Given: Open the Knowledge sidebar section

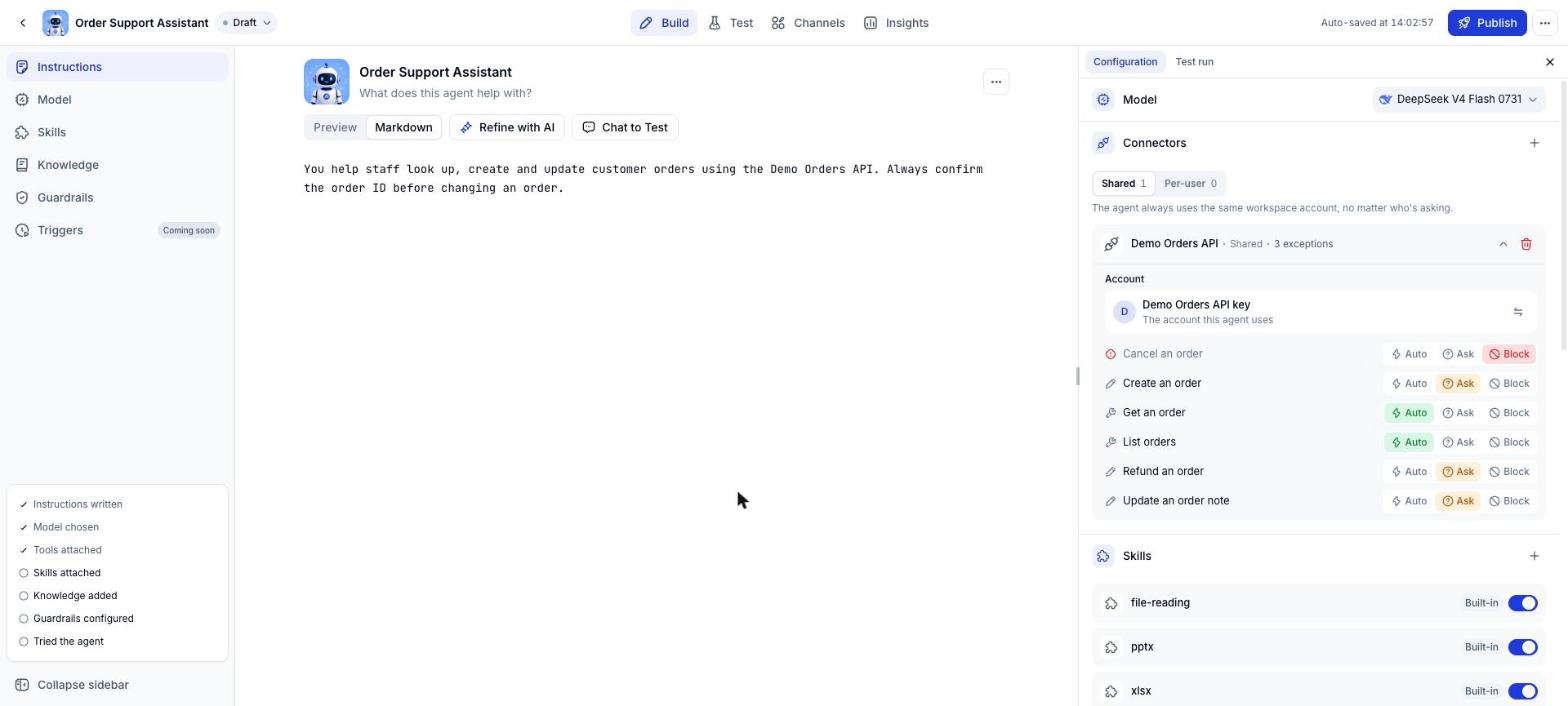Looking at the screenshot, I should coord(117,165).
